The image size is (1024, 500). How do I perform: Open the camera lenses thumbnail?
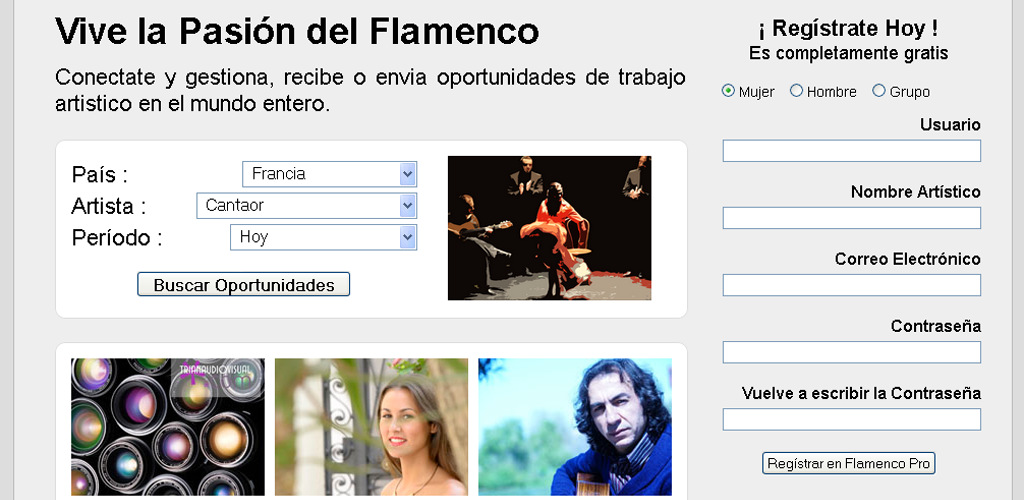point(168,427)
